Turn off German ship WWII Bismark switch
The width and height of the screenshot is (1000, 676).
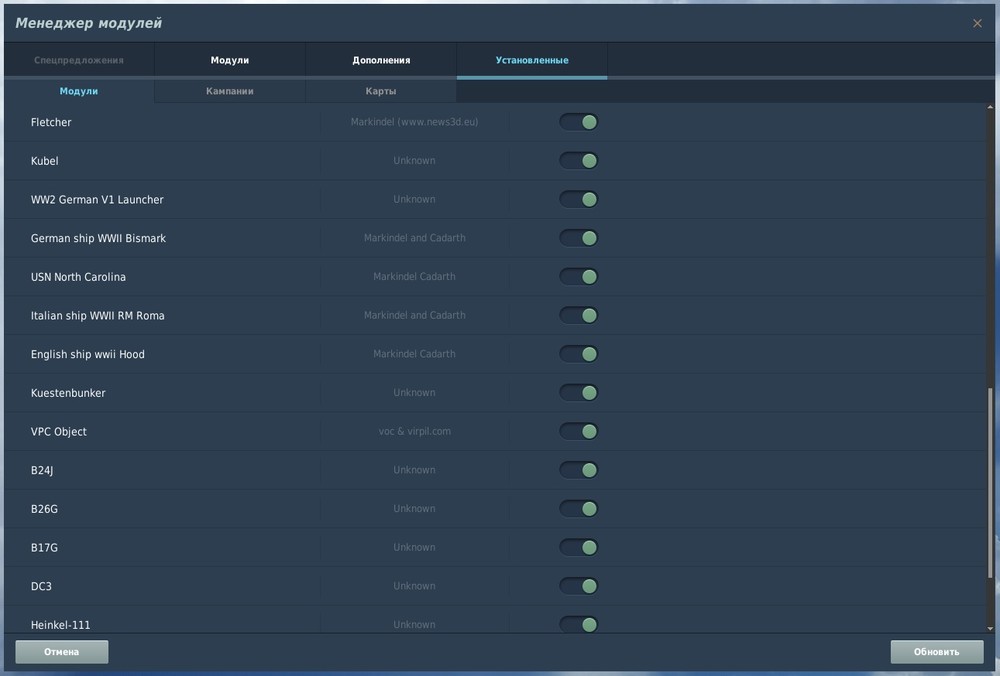pyautogui.click(x=578, y=238)
